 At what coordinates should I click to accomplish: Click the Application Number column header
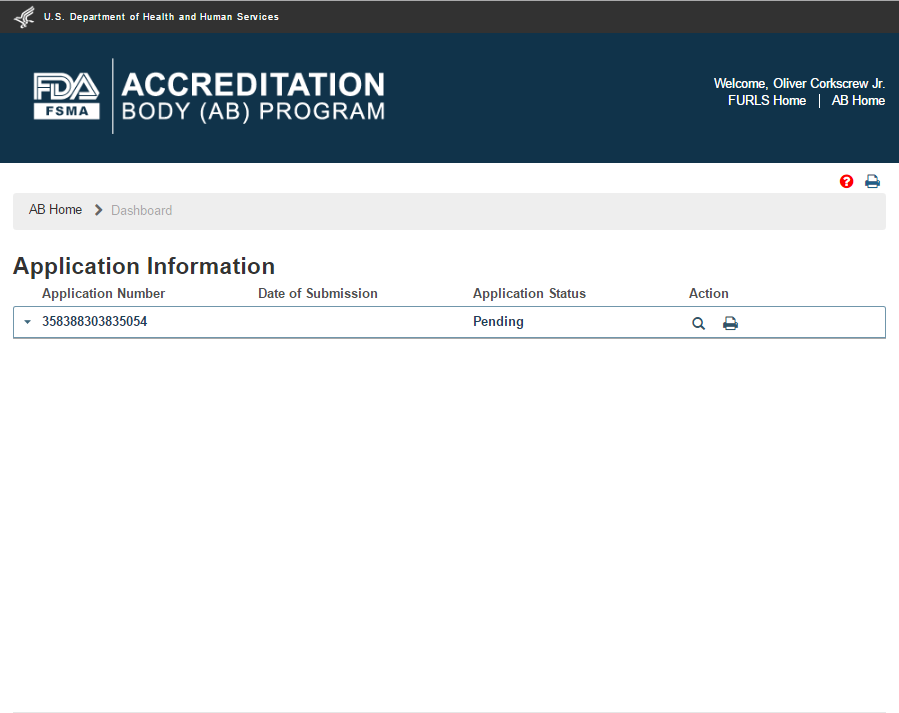(x=103, y=293)
